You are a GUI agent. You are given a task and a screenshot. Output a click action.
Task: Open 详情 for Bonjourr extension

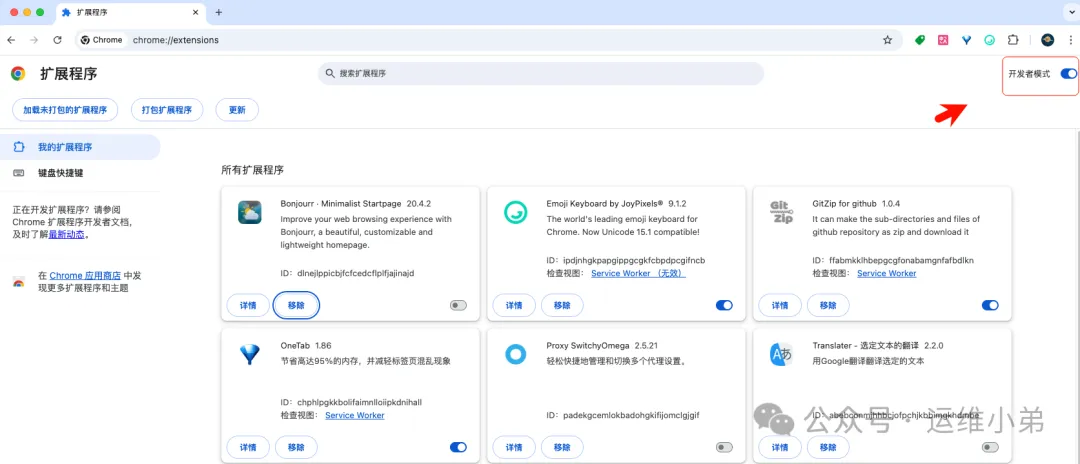(x=248, y=306)
